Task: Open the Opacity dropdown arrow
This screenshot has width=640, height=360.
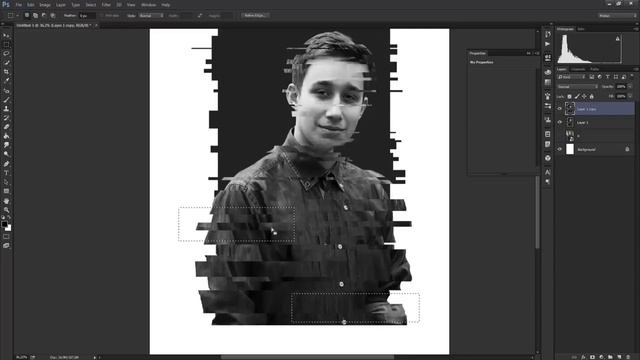Action: [x=630, y=87]
